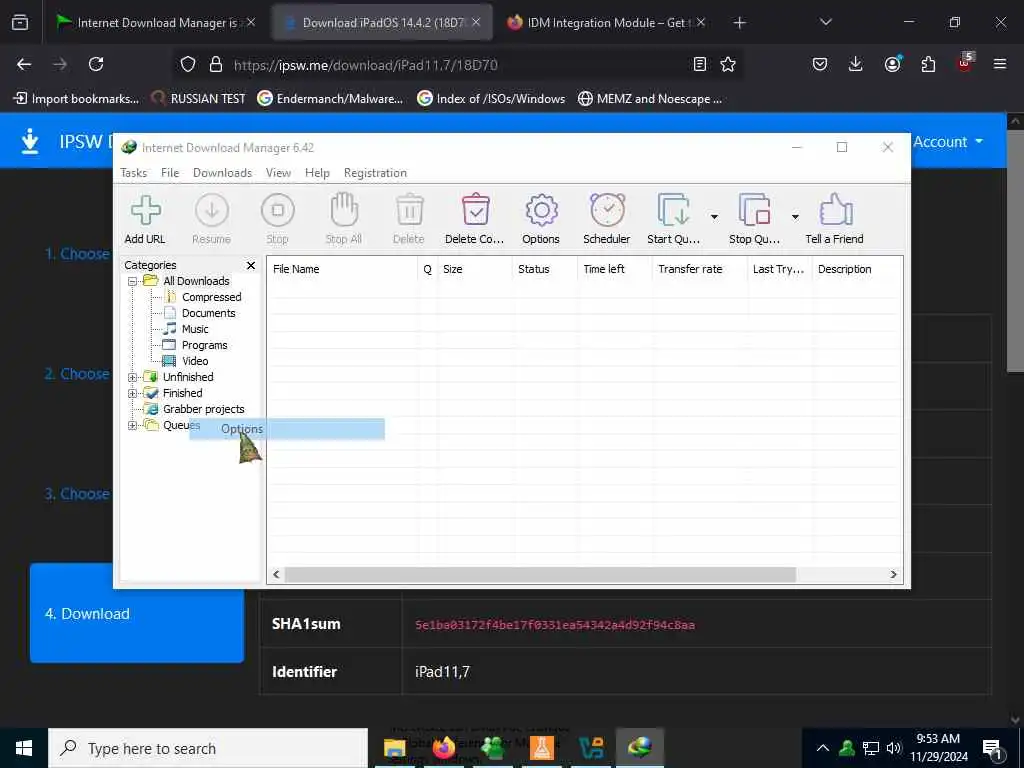
Task: Switch to Internet Download Manager browser tab
Action: click(155, 23)
